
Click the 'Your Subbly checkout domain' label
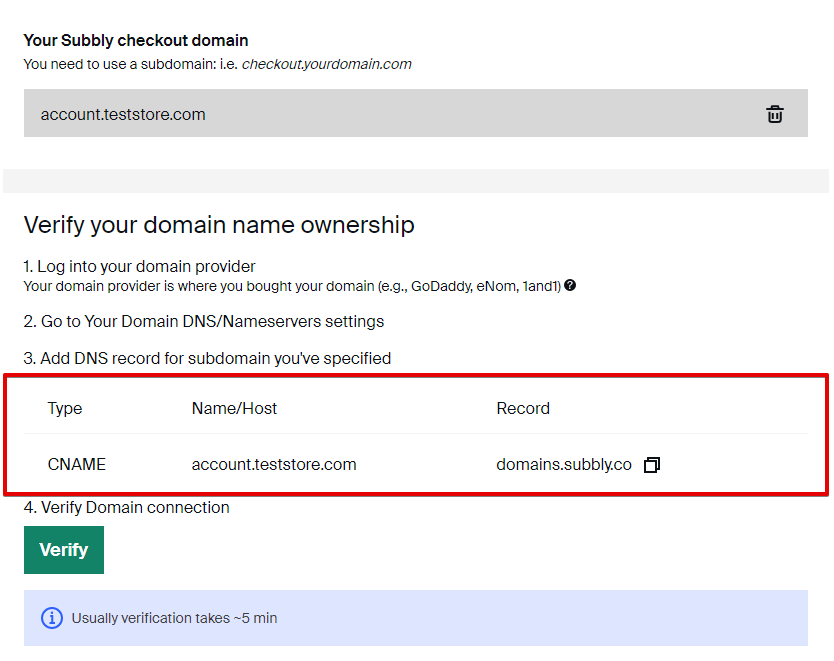136,40
